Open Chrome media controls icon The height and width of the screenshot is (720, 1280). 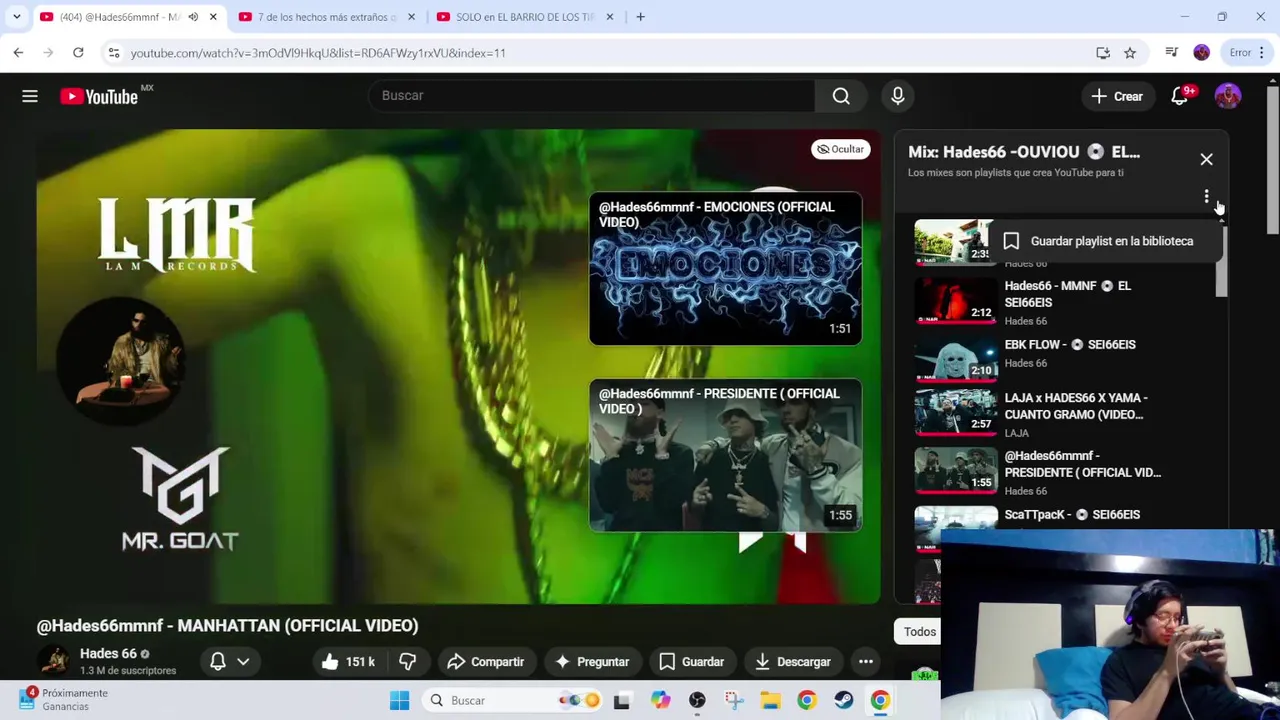click(1172, 53)
